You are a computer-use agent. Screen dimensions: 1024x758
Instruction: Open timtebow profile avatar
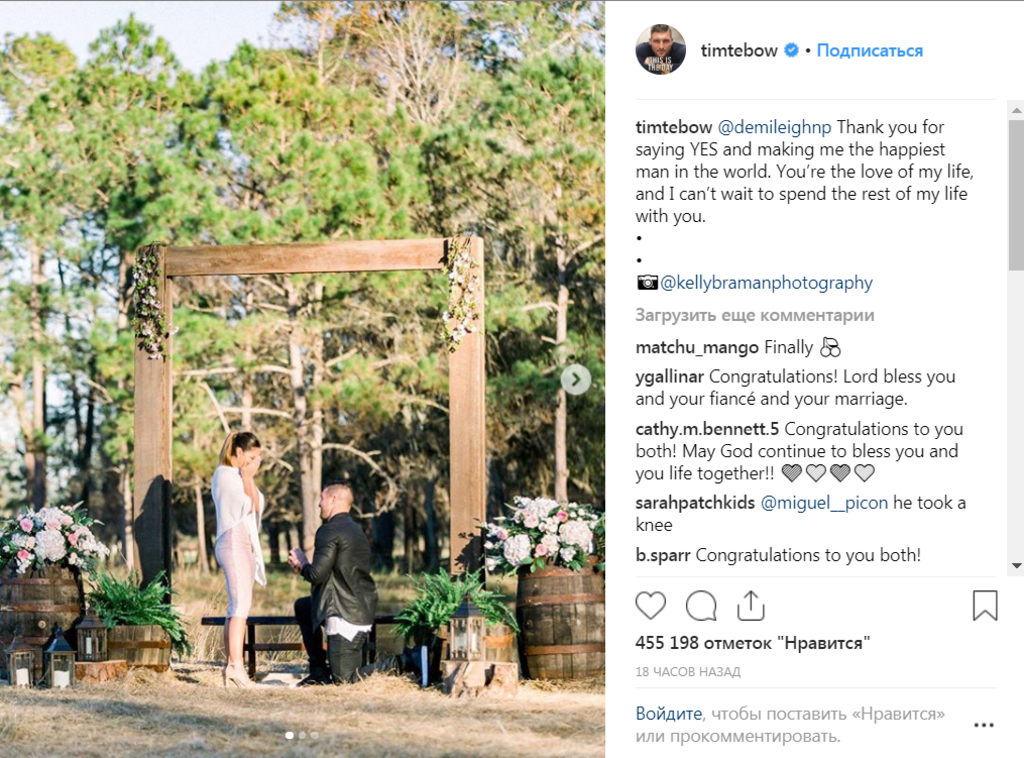(x=660, y=50)
